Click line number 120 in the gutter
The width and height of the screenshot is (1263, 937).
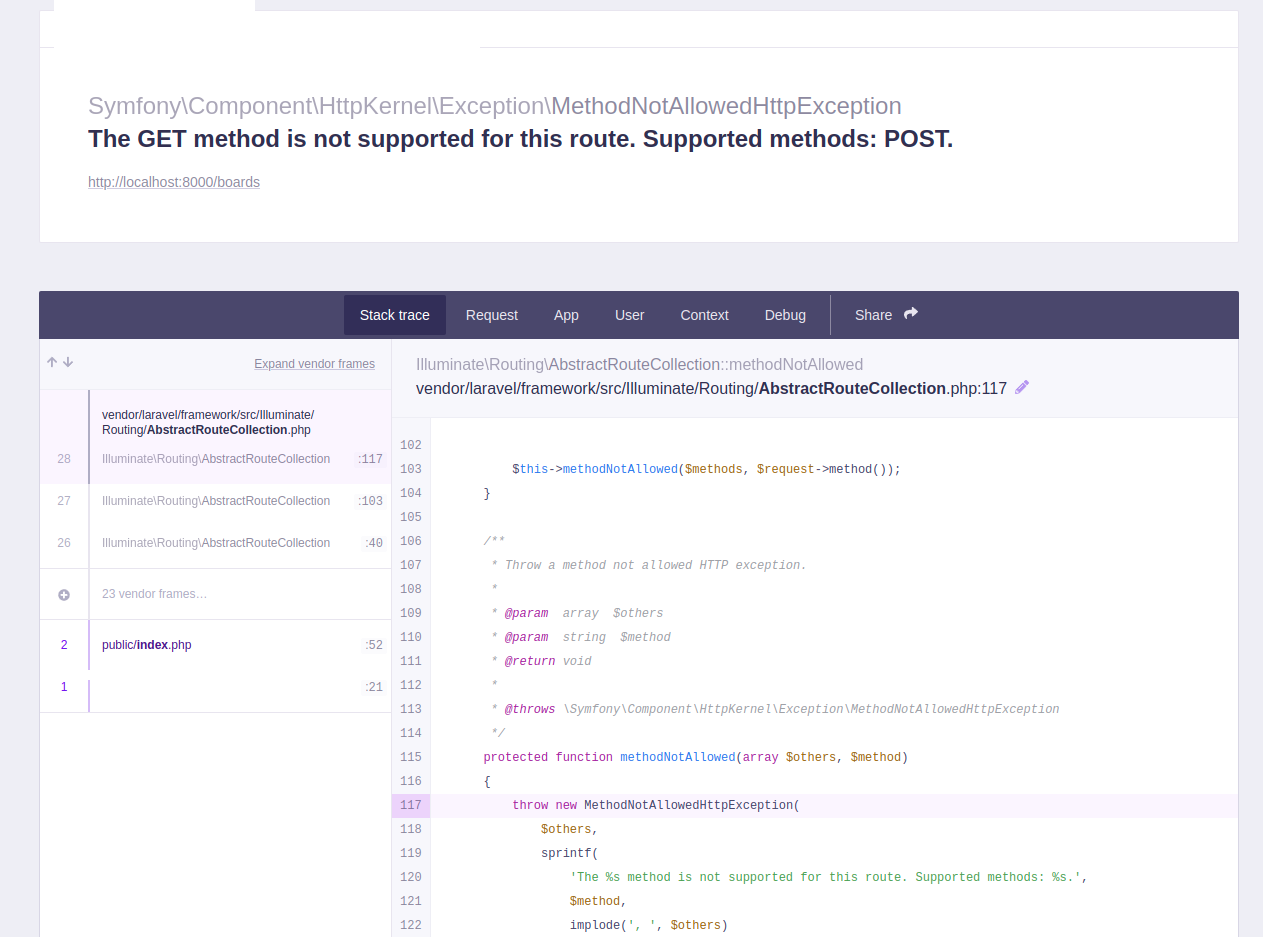tap(411, 877)
